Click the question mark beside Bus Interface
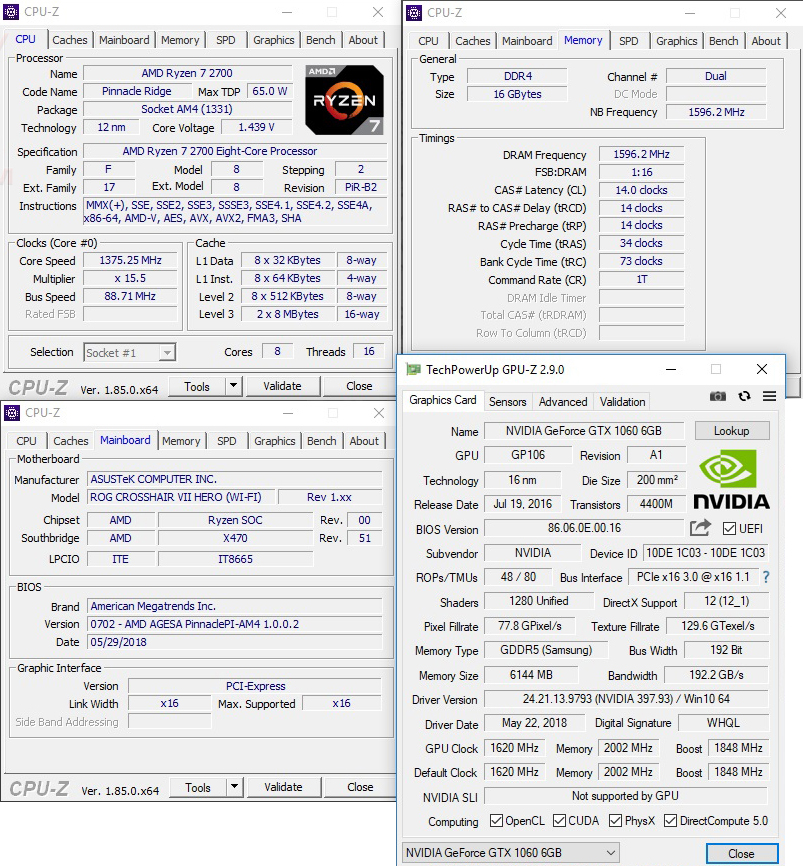 pos(767,577)
